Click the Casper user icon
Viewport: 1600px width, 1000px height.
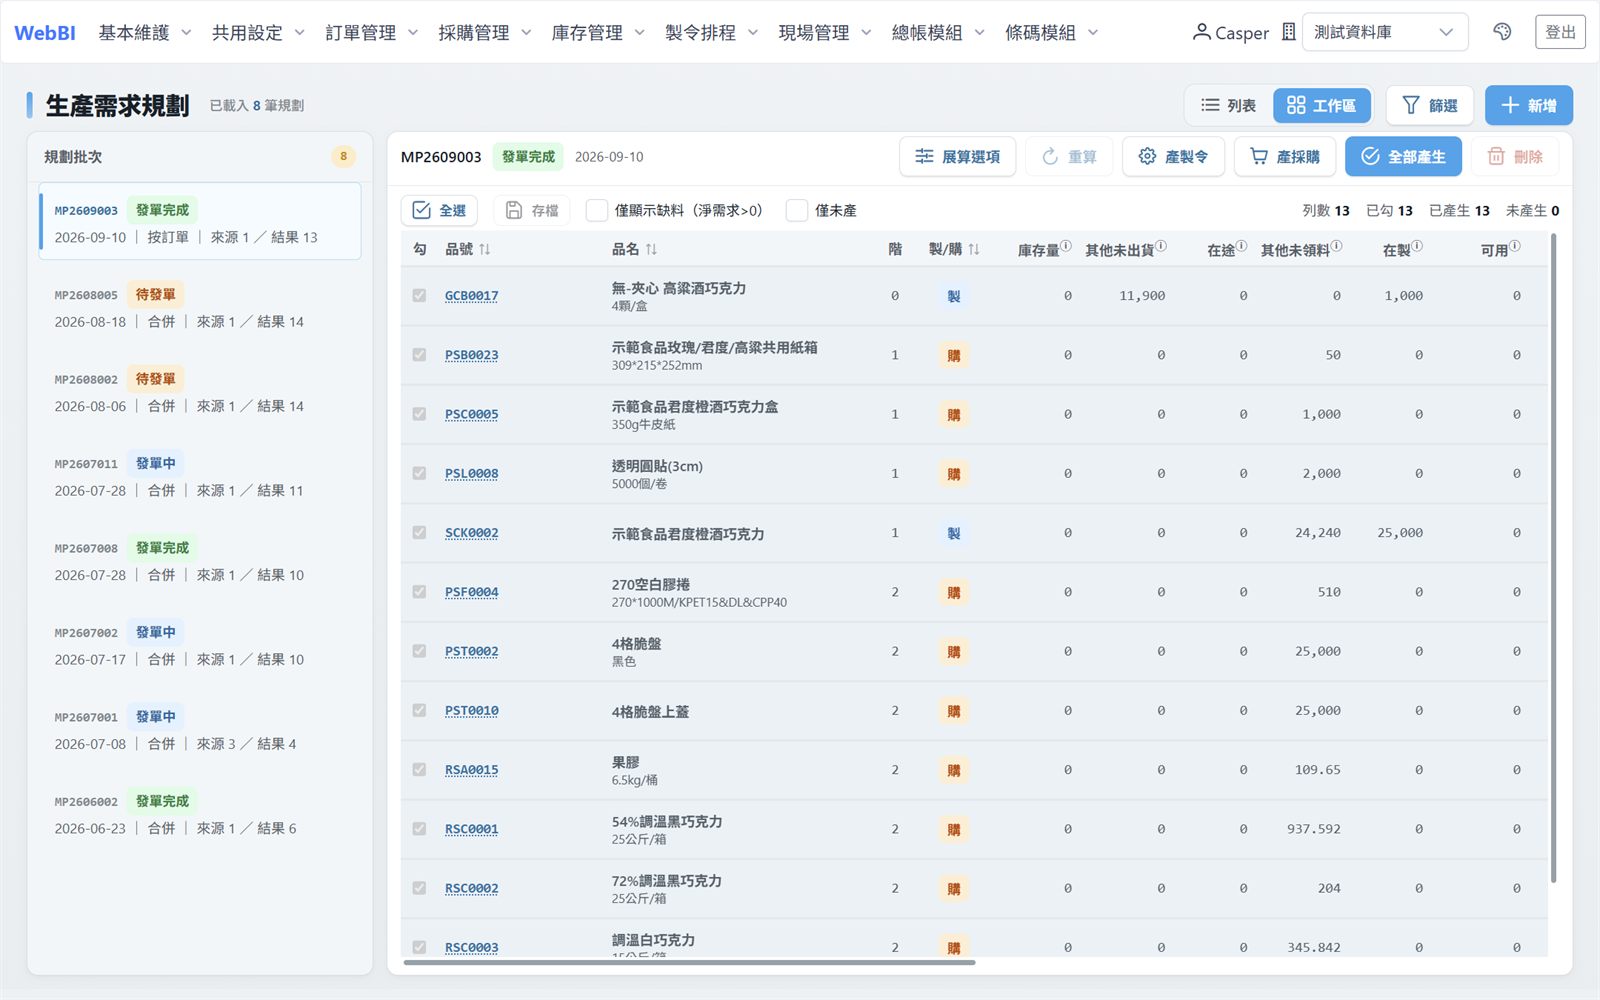coord(1201,32)
